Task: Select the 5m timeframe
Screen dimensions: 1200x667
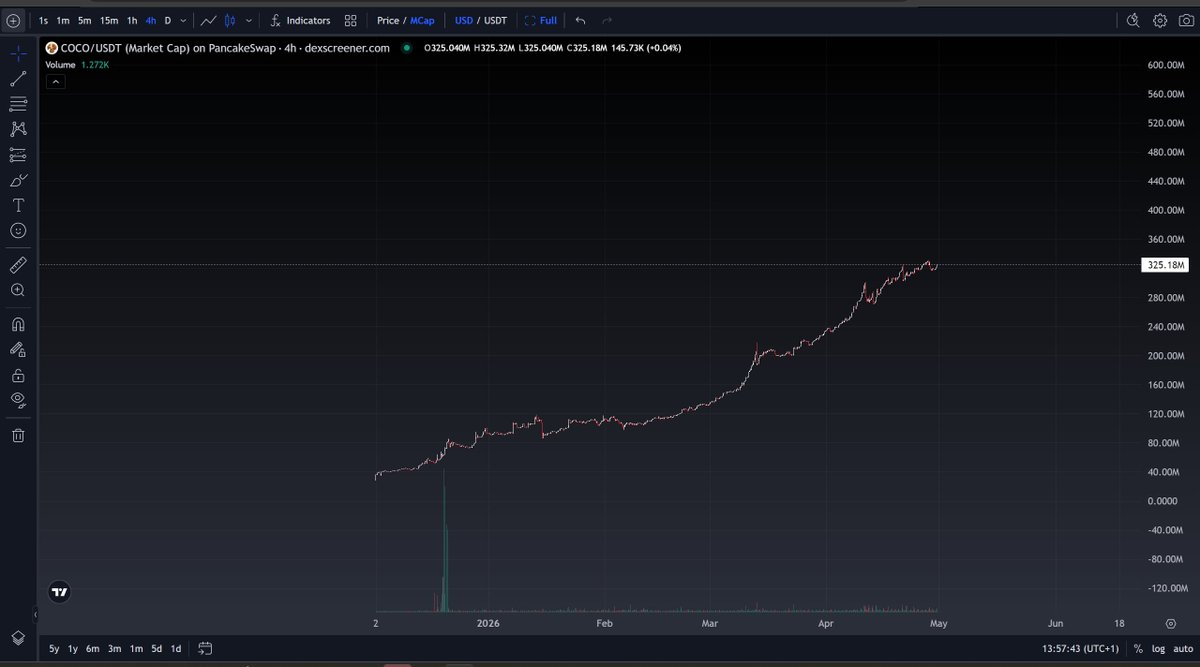Action: (85, 20)
